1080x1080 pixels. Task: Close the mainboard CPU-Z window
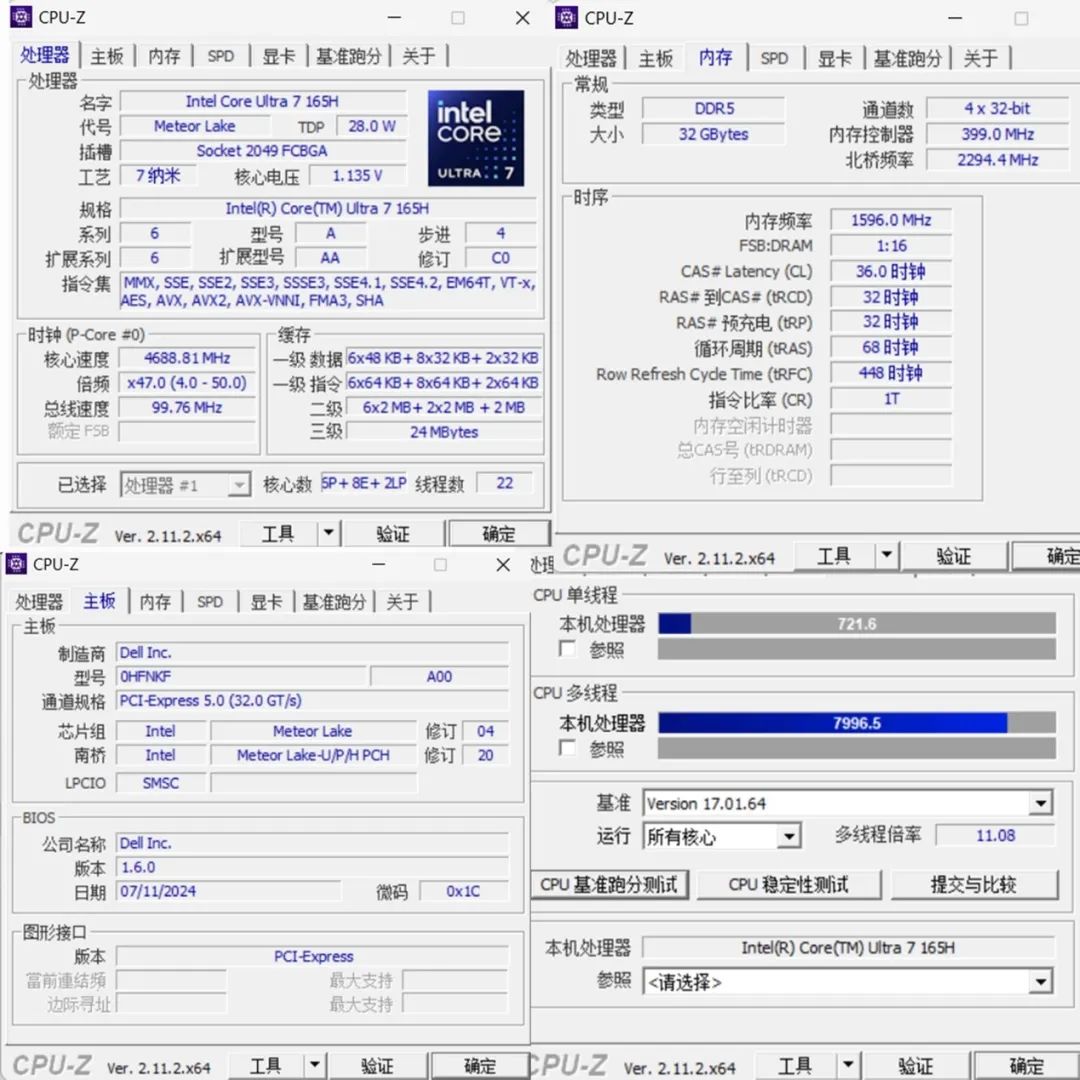pyautogui.click(x=503, y=565)
